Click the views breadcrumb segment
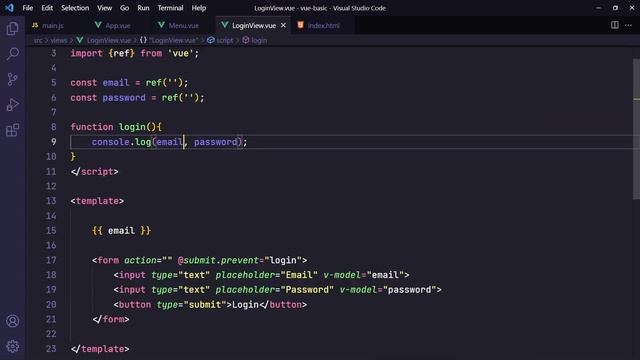The width and height of the screenshot is (640, 360). point(59,40)
